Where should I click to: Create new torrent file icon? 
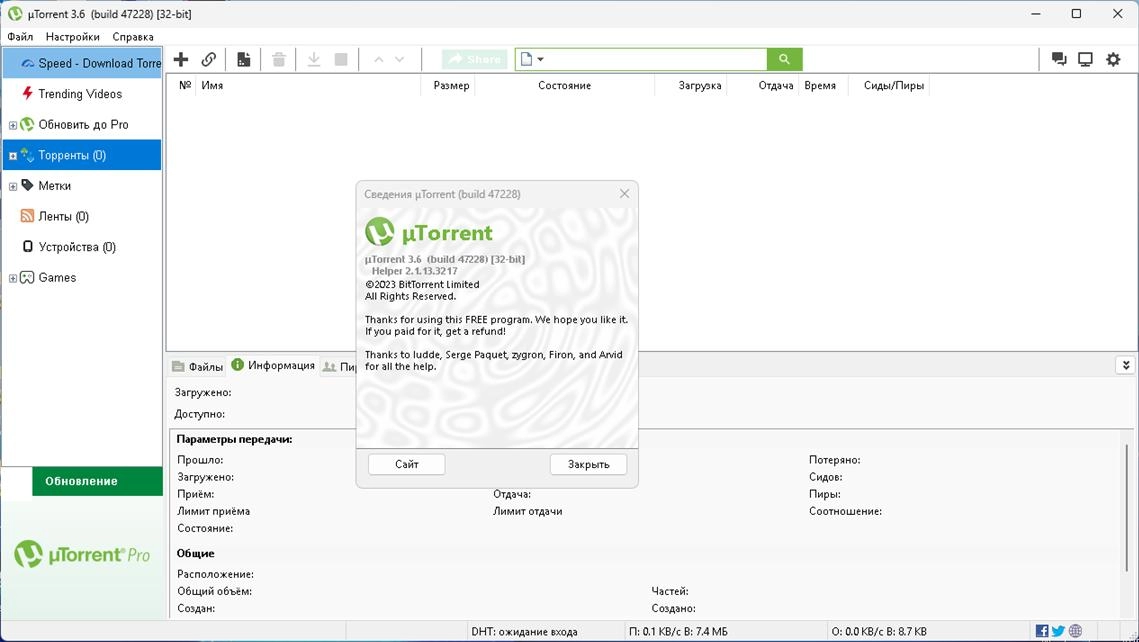(244, 60)
